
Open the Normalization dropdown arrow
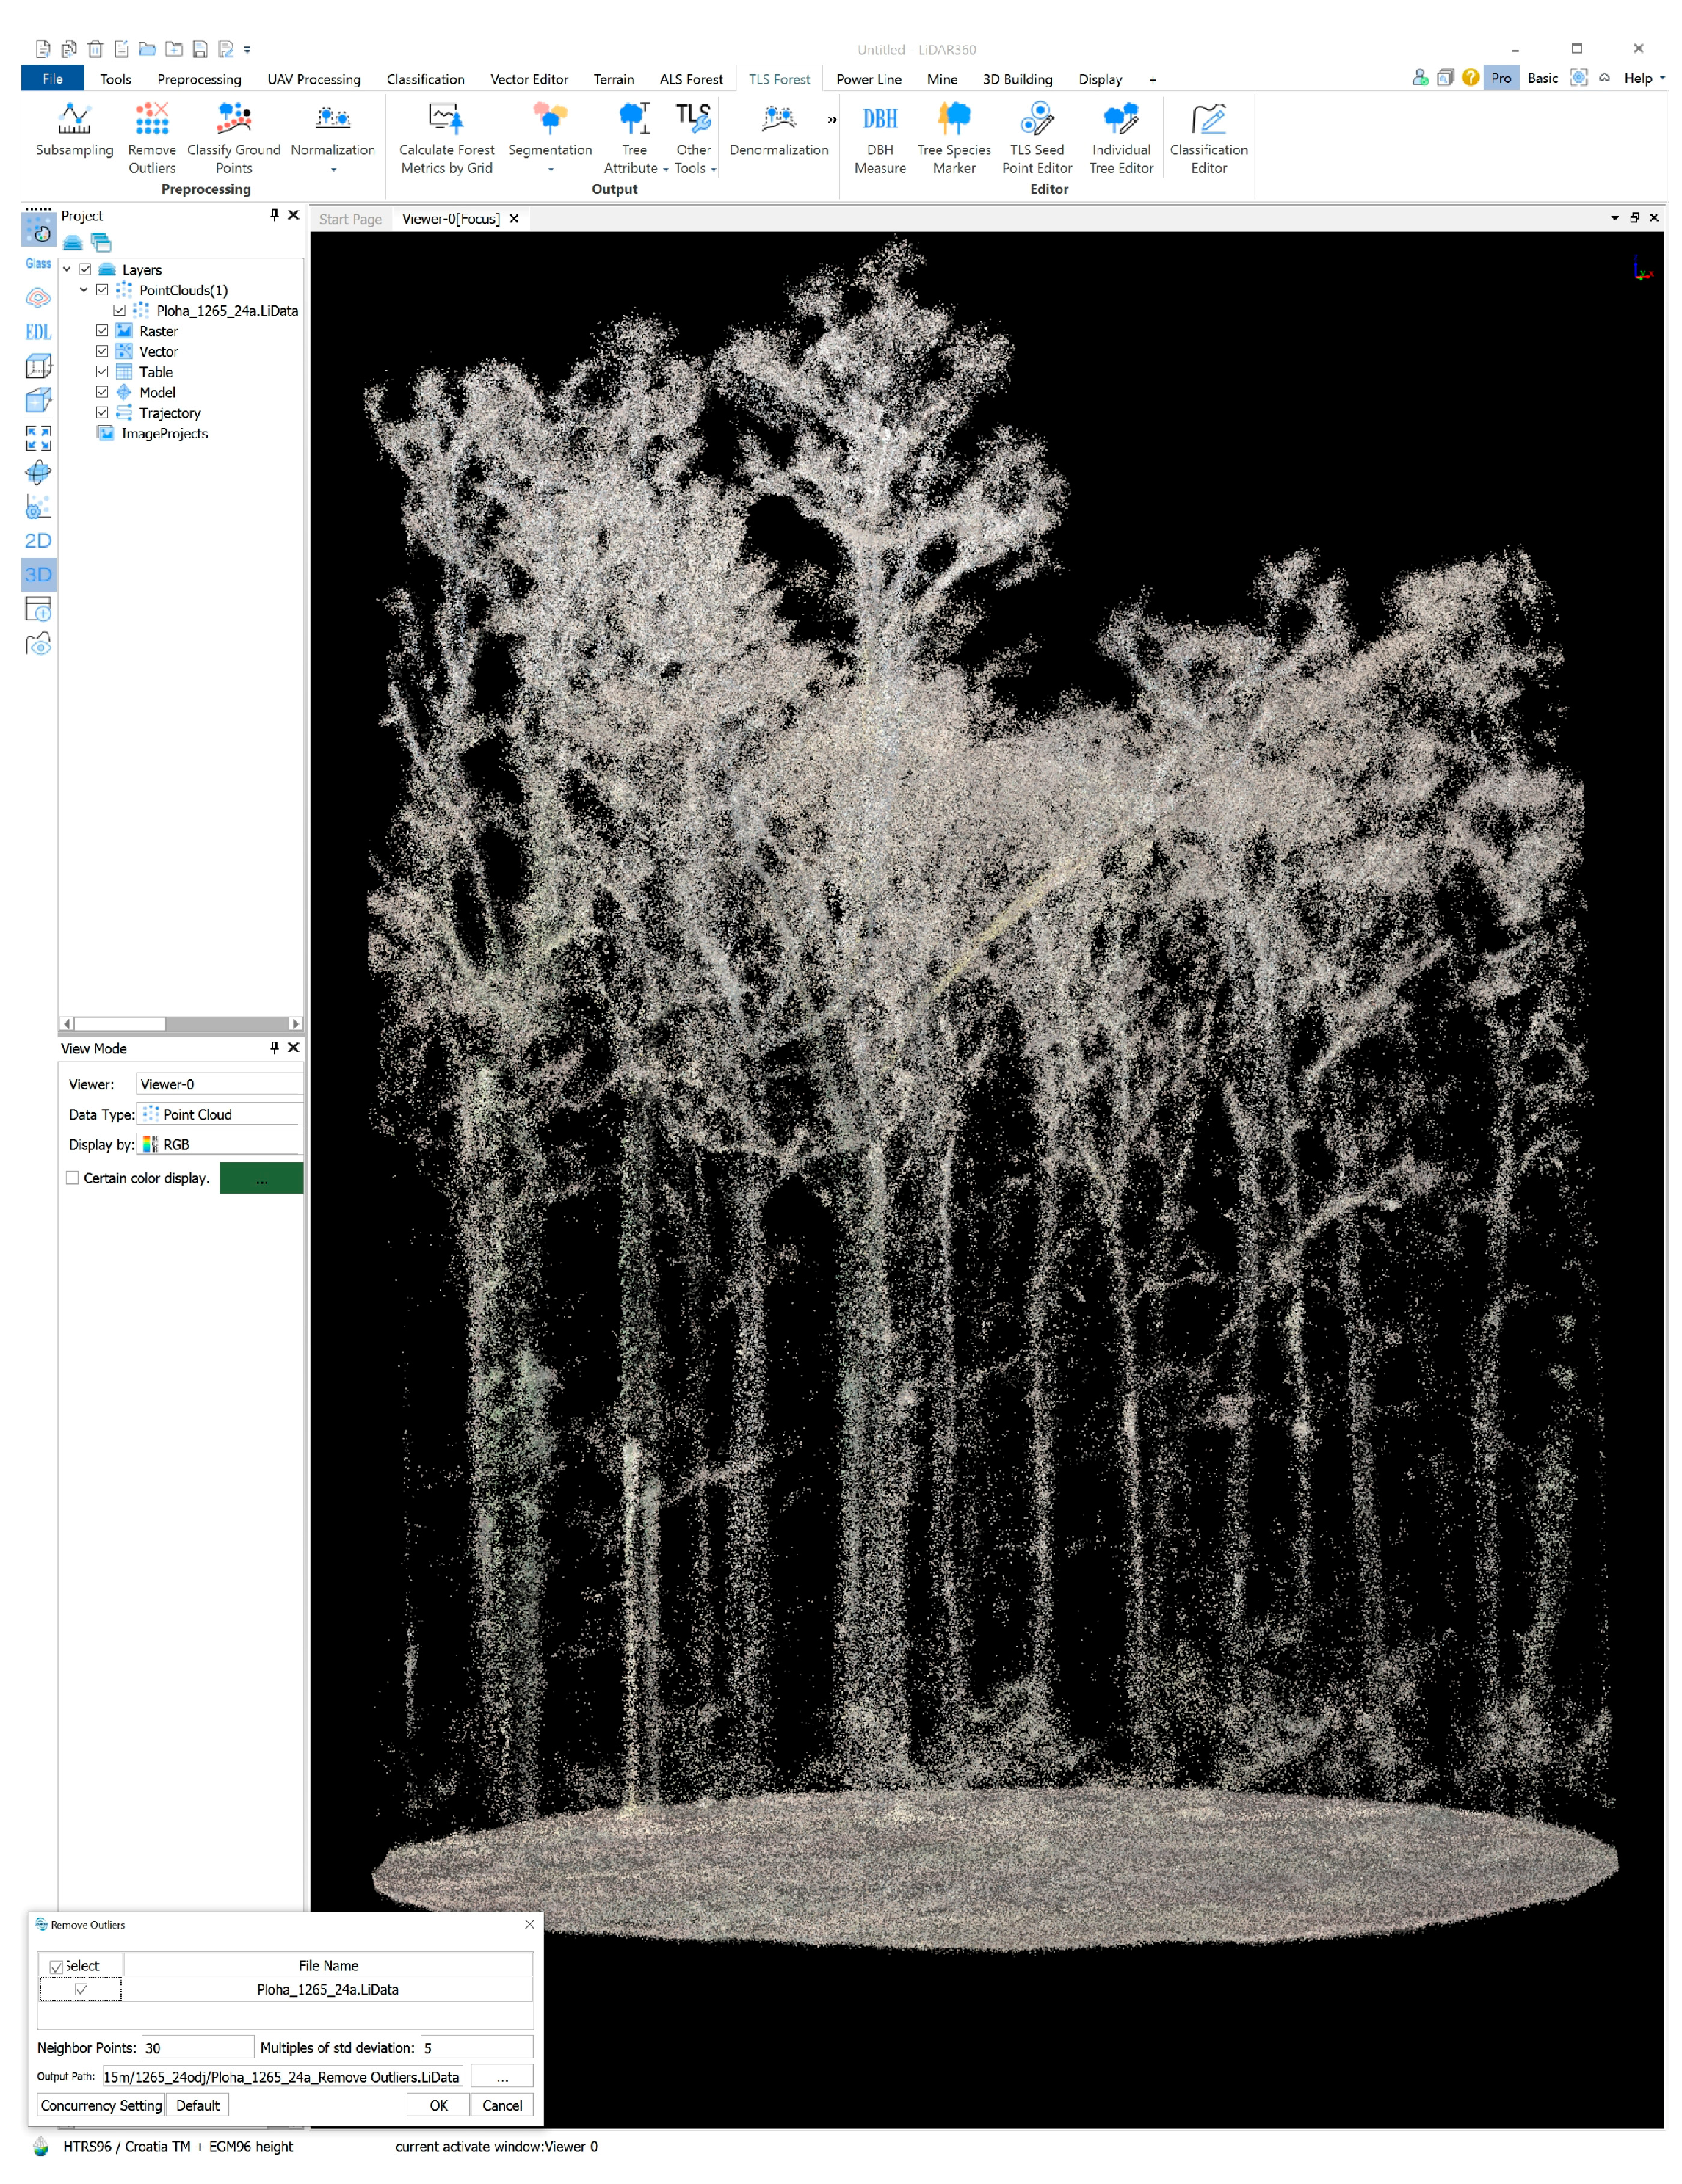point(333,170)
